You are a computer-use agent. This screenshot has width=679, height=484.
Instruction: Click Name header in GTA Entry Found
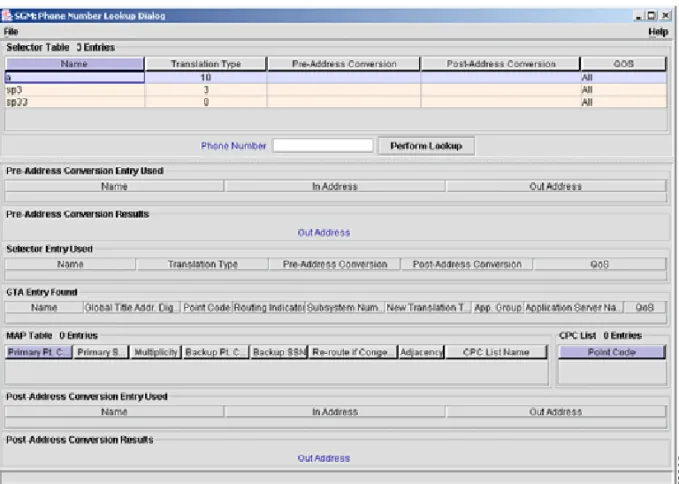44,307
